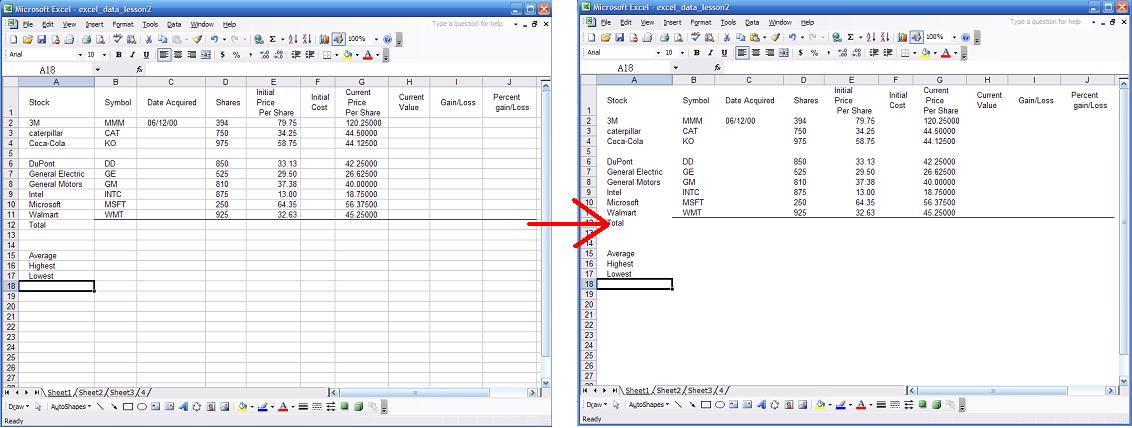Click horizontal scrollbar in left window
This screenshot has height=428, width=1132.
point(433,393)
